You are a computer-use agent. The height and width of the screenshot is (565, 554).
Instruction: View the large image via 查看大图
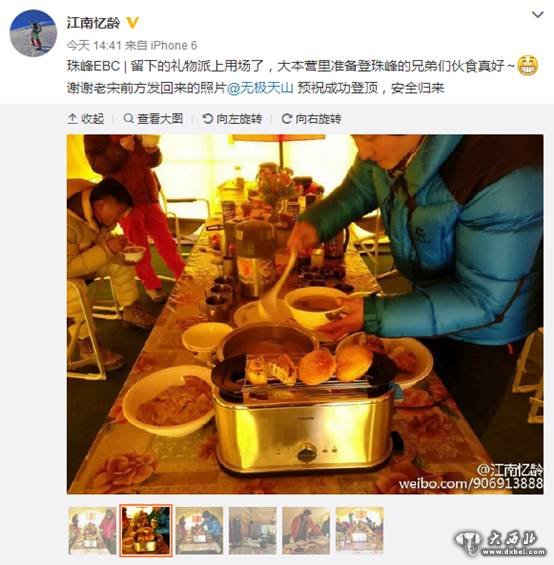154,119
